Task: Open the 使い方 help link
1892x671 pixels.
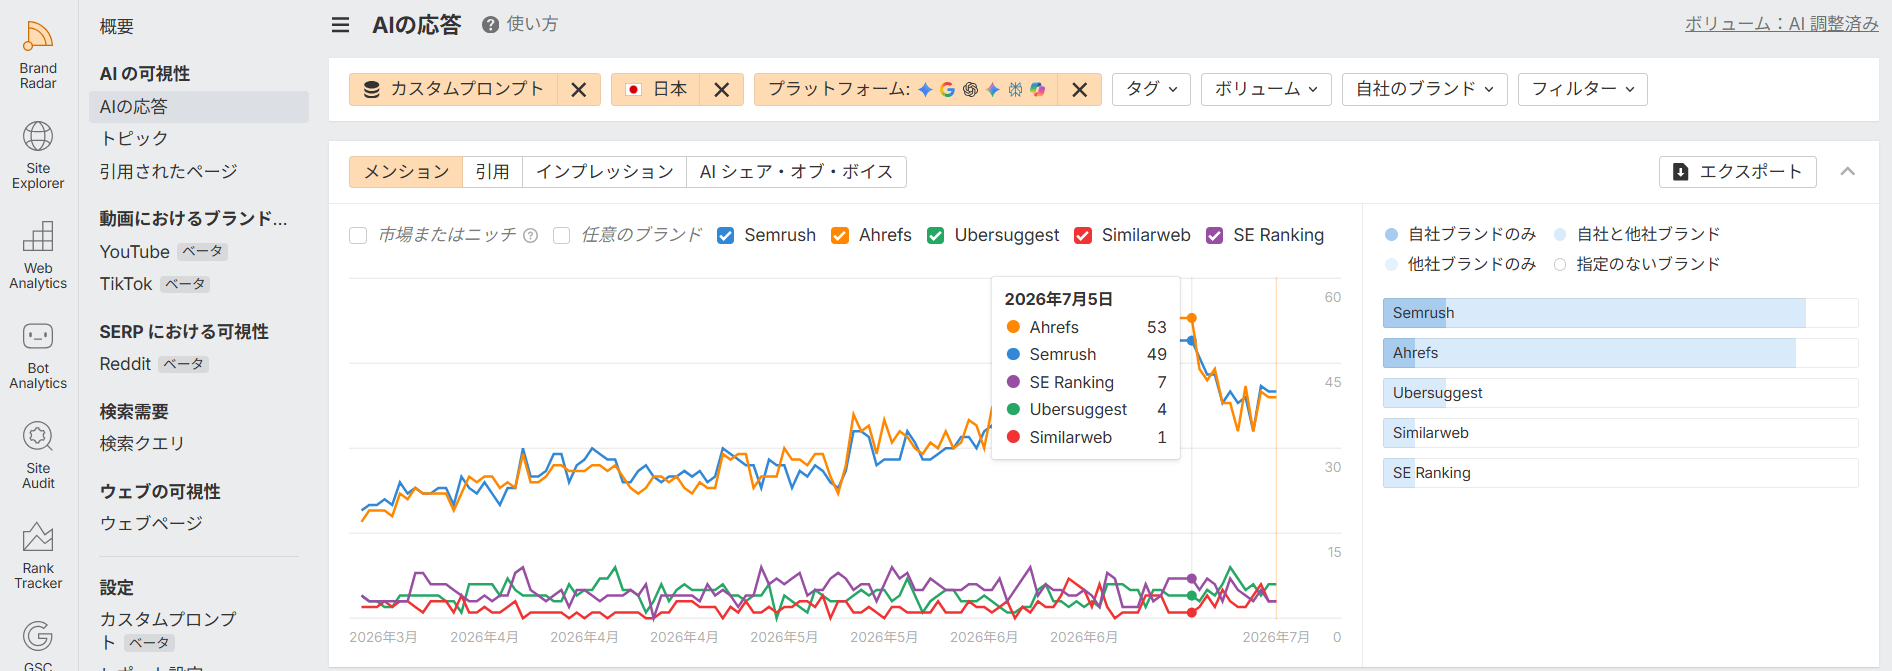Action: coord(532,24)
